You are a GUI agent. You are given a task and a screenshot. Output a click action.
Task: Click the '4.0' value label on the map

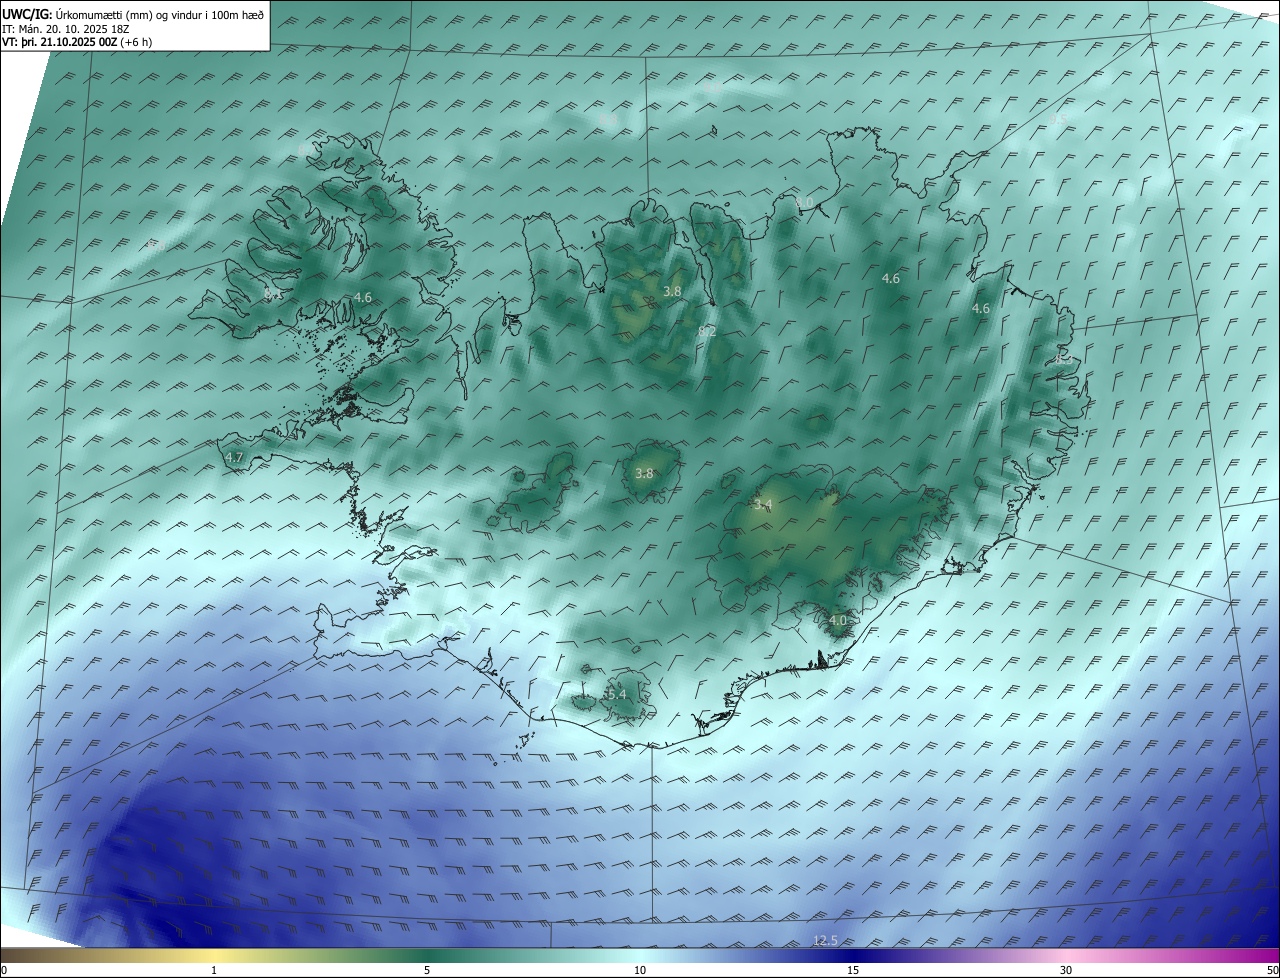[838, 620]
